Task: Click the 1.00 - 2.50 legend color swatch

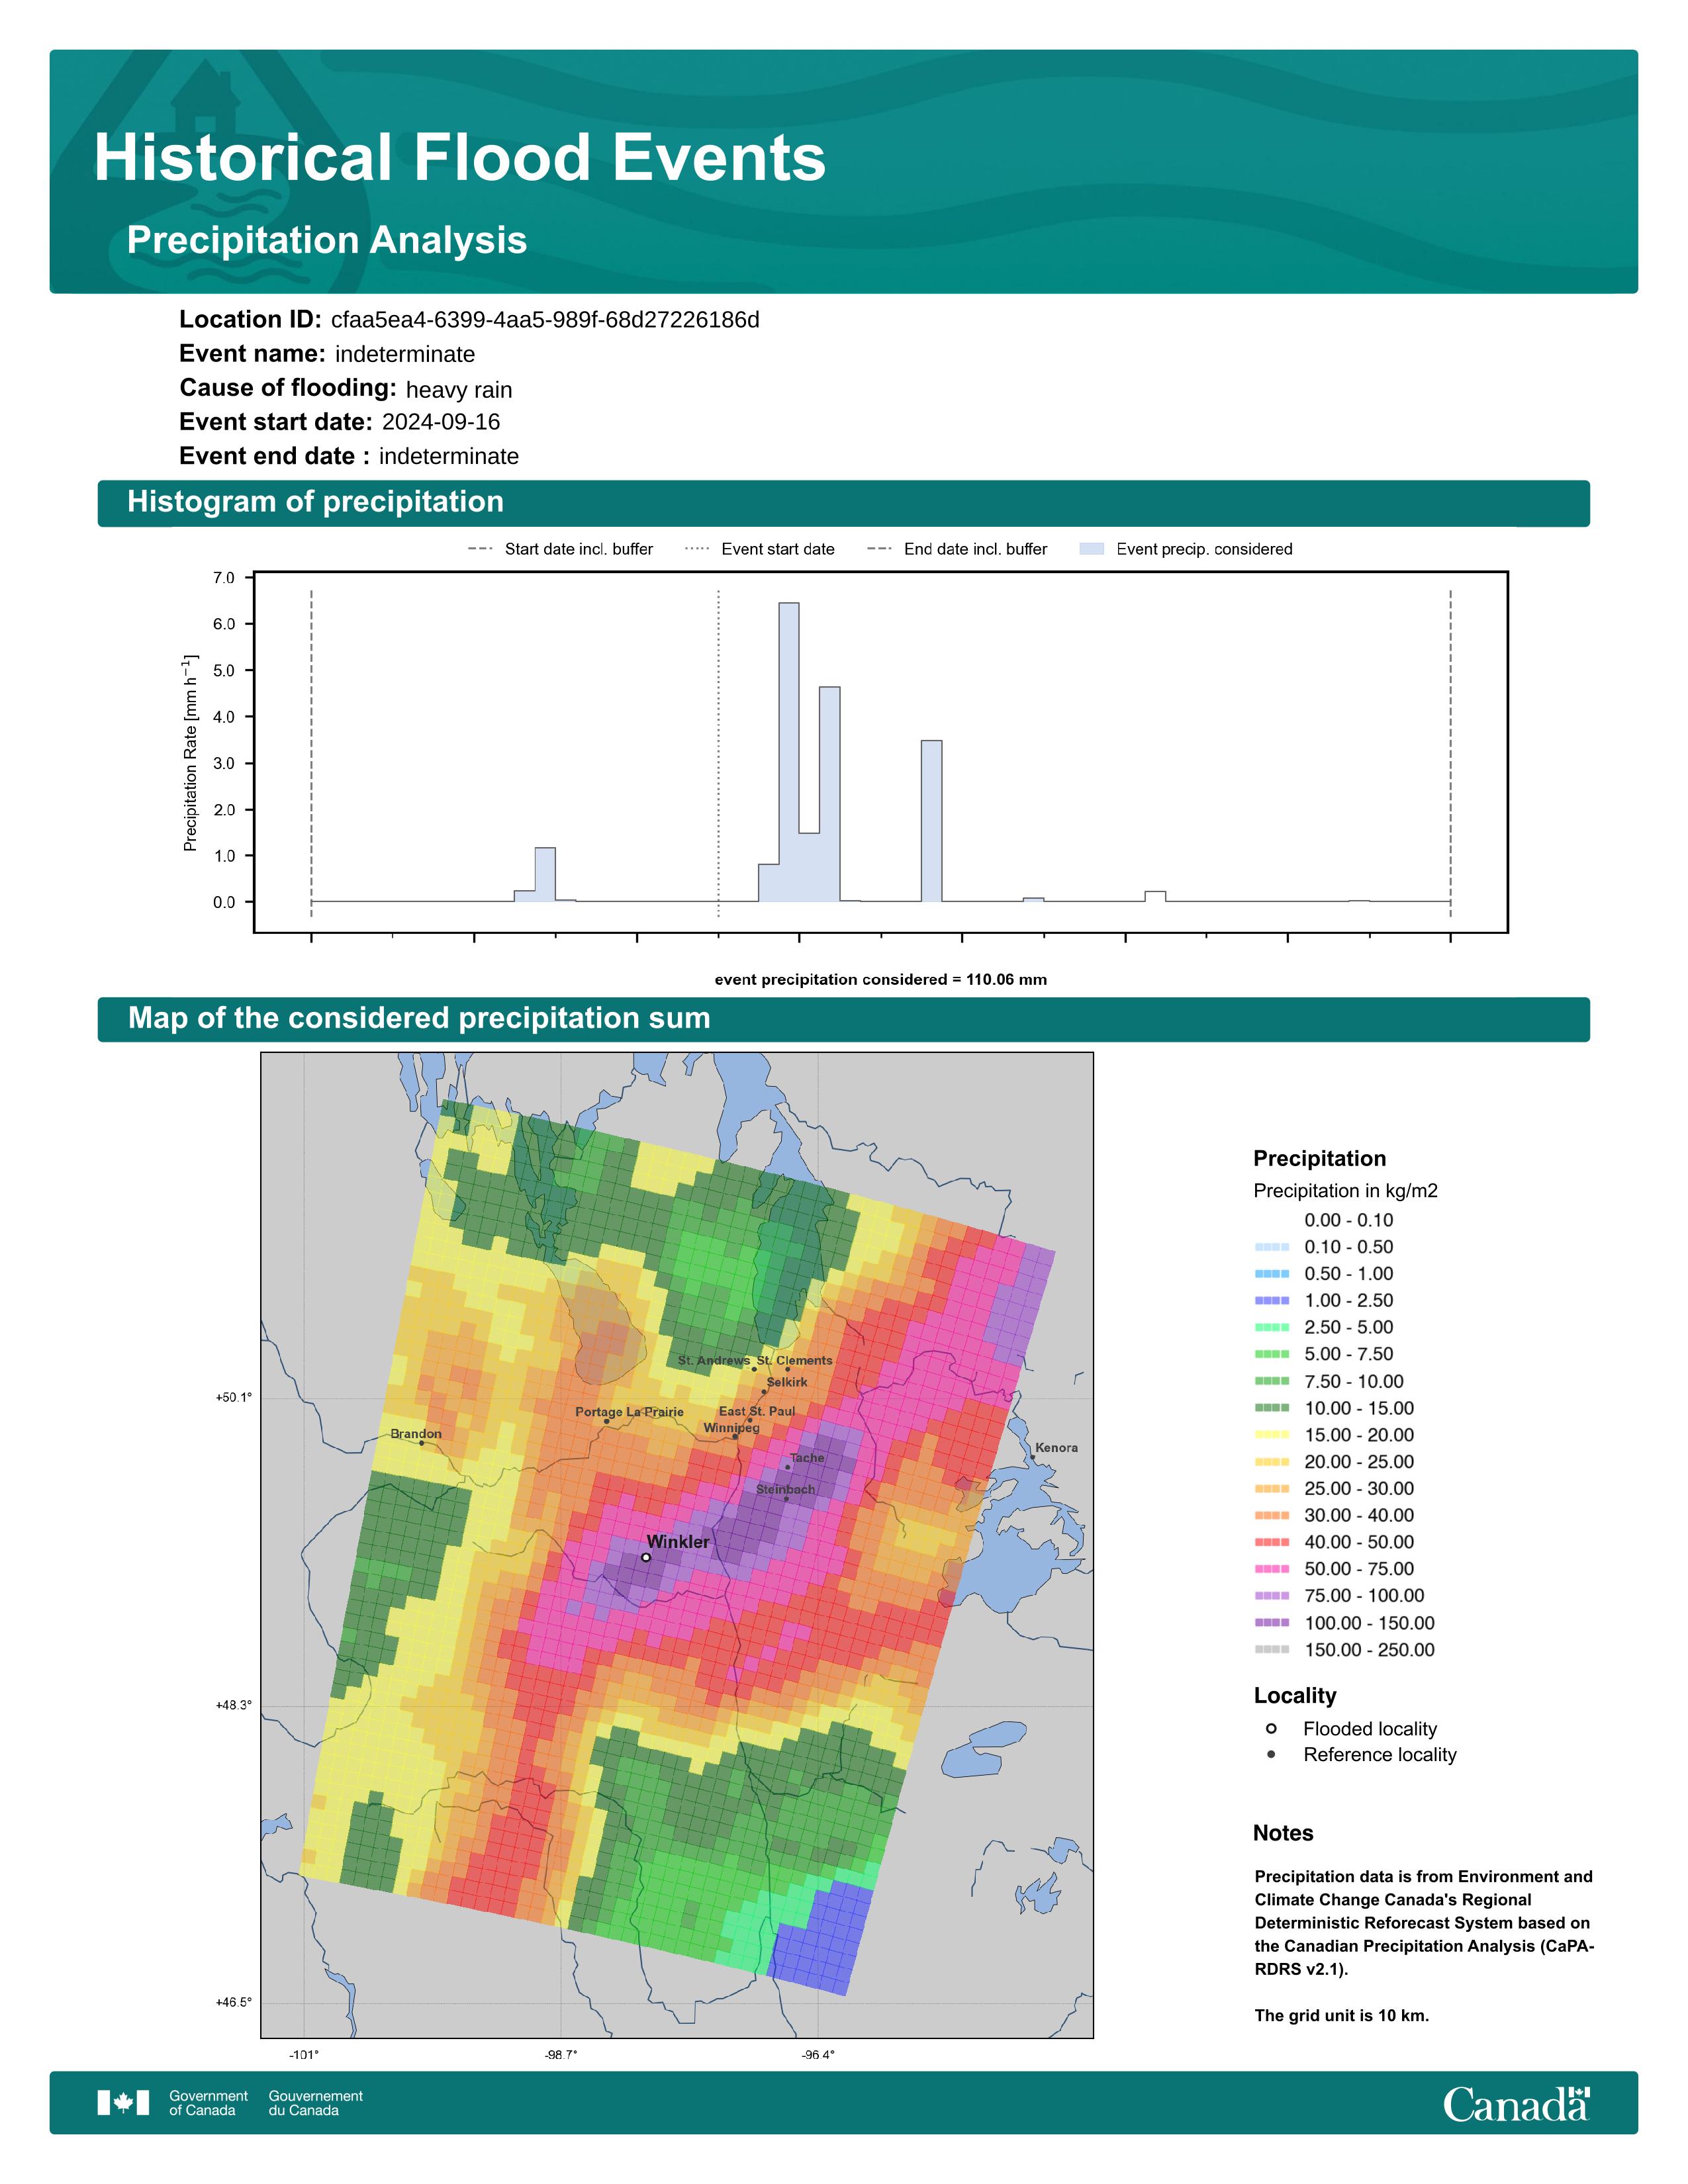Action: pos(1272,1301)
